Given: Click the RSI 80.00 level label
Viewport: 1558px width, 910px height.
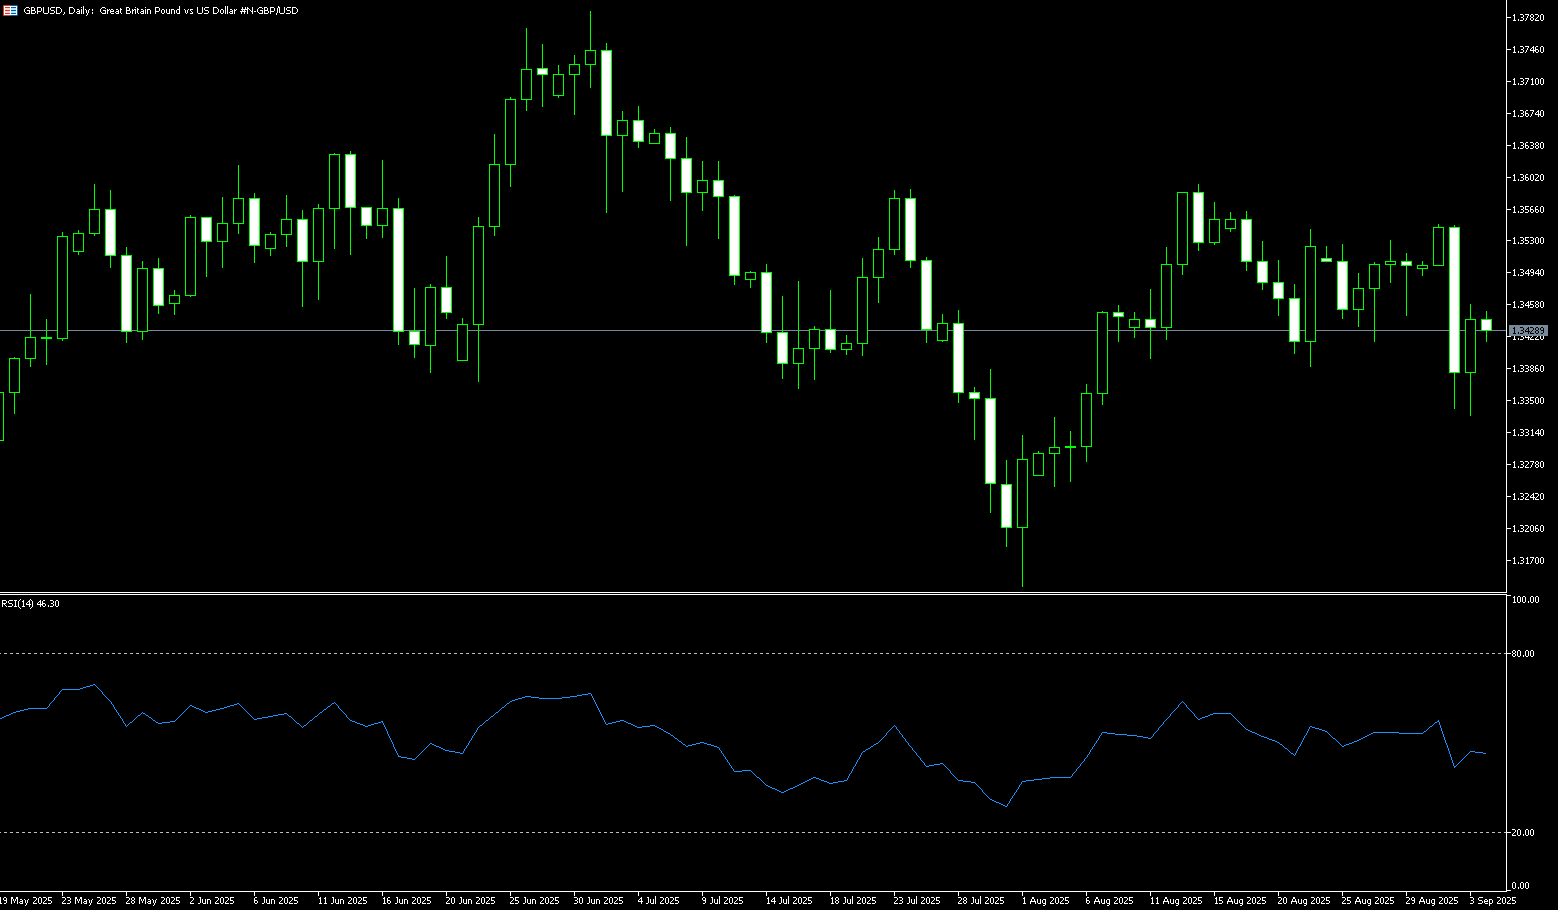Looking at the screenshot, I should 1523,654.
